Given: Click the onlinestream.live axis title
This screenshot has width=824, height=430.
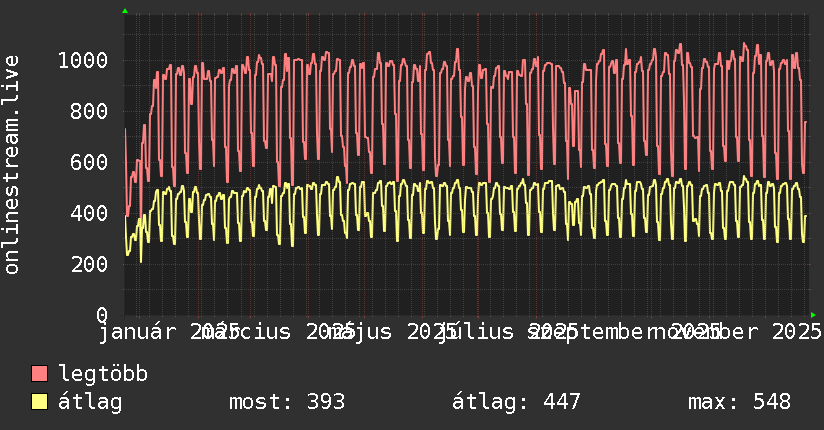Looking at the screenshot, I should click(12, 165).
